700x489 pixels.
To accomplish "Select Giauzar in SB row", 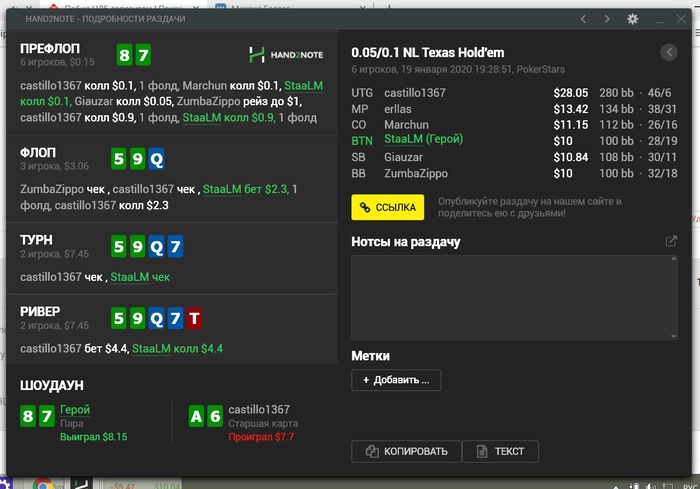I will coord(403,157).
